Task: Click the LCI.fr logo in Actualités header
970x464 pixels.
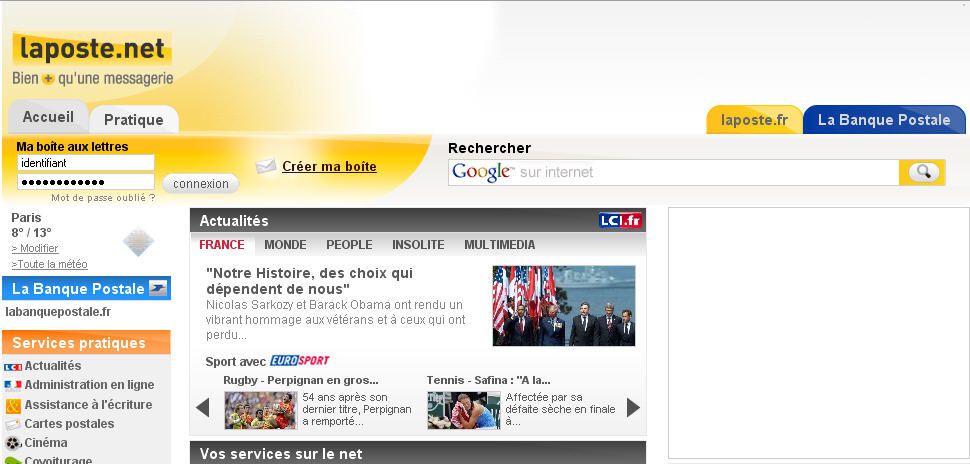Action: tap(620, 220)
